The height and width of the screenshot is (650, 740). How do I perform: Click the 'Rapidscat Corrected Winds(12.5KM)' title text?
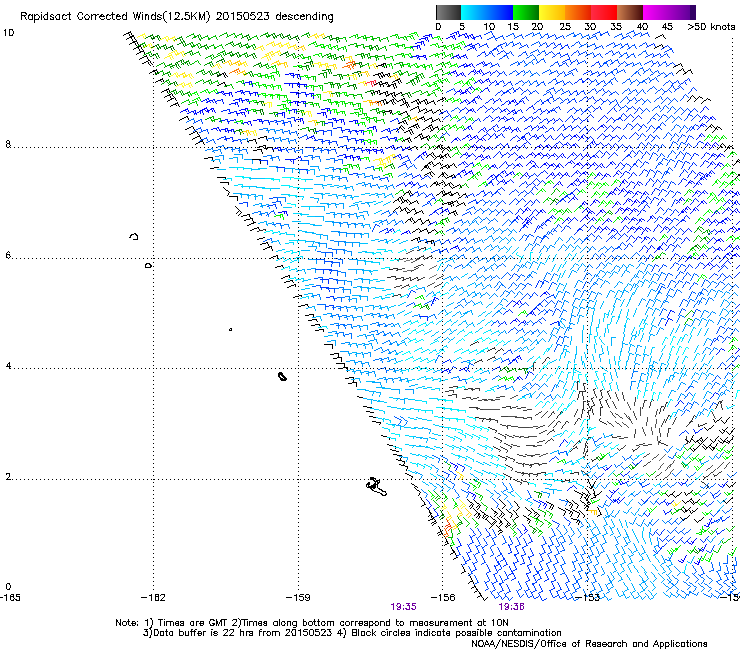point(115,17)
